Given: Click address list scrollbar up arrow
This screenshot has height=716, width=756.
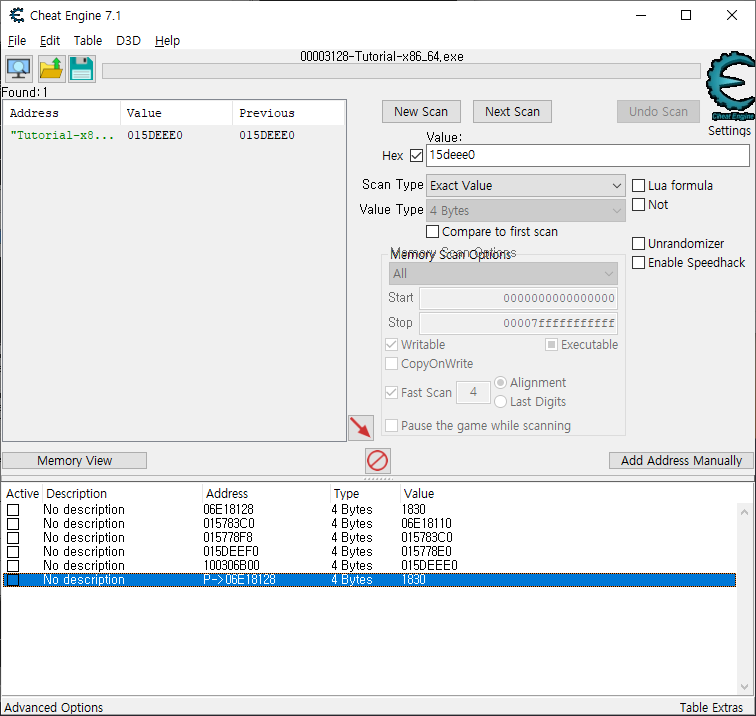Looking at the screenshot, I should [744, 512].
